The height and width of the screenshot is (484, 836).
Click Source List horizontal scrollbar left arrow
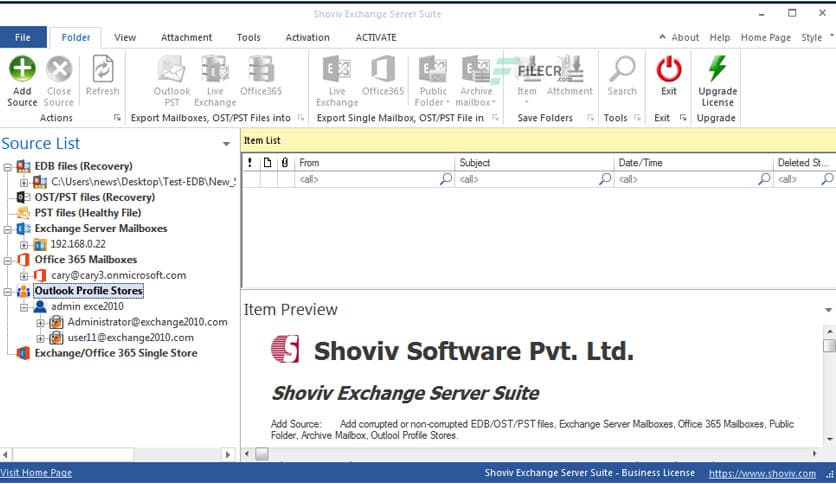click(x=5, y=455)
